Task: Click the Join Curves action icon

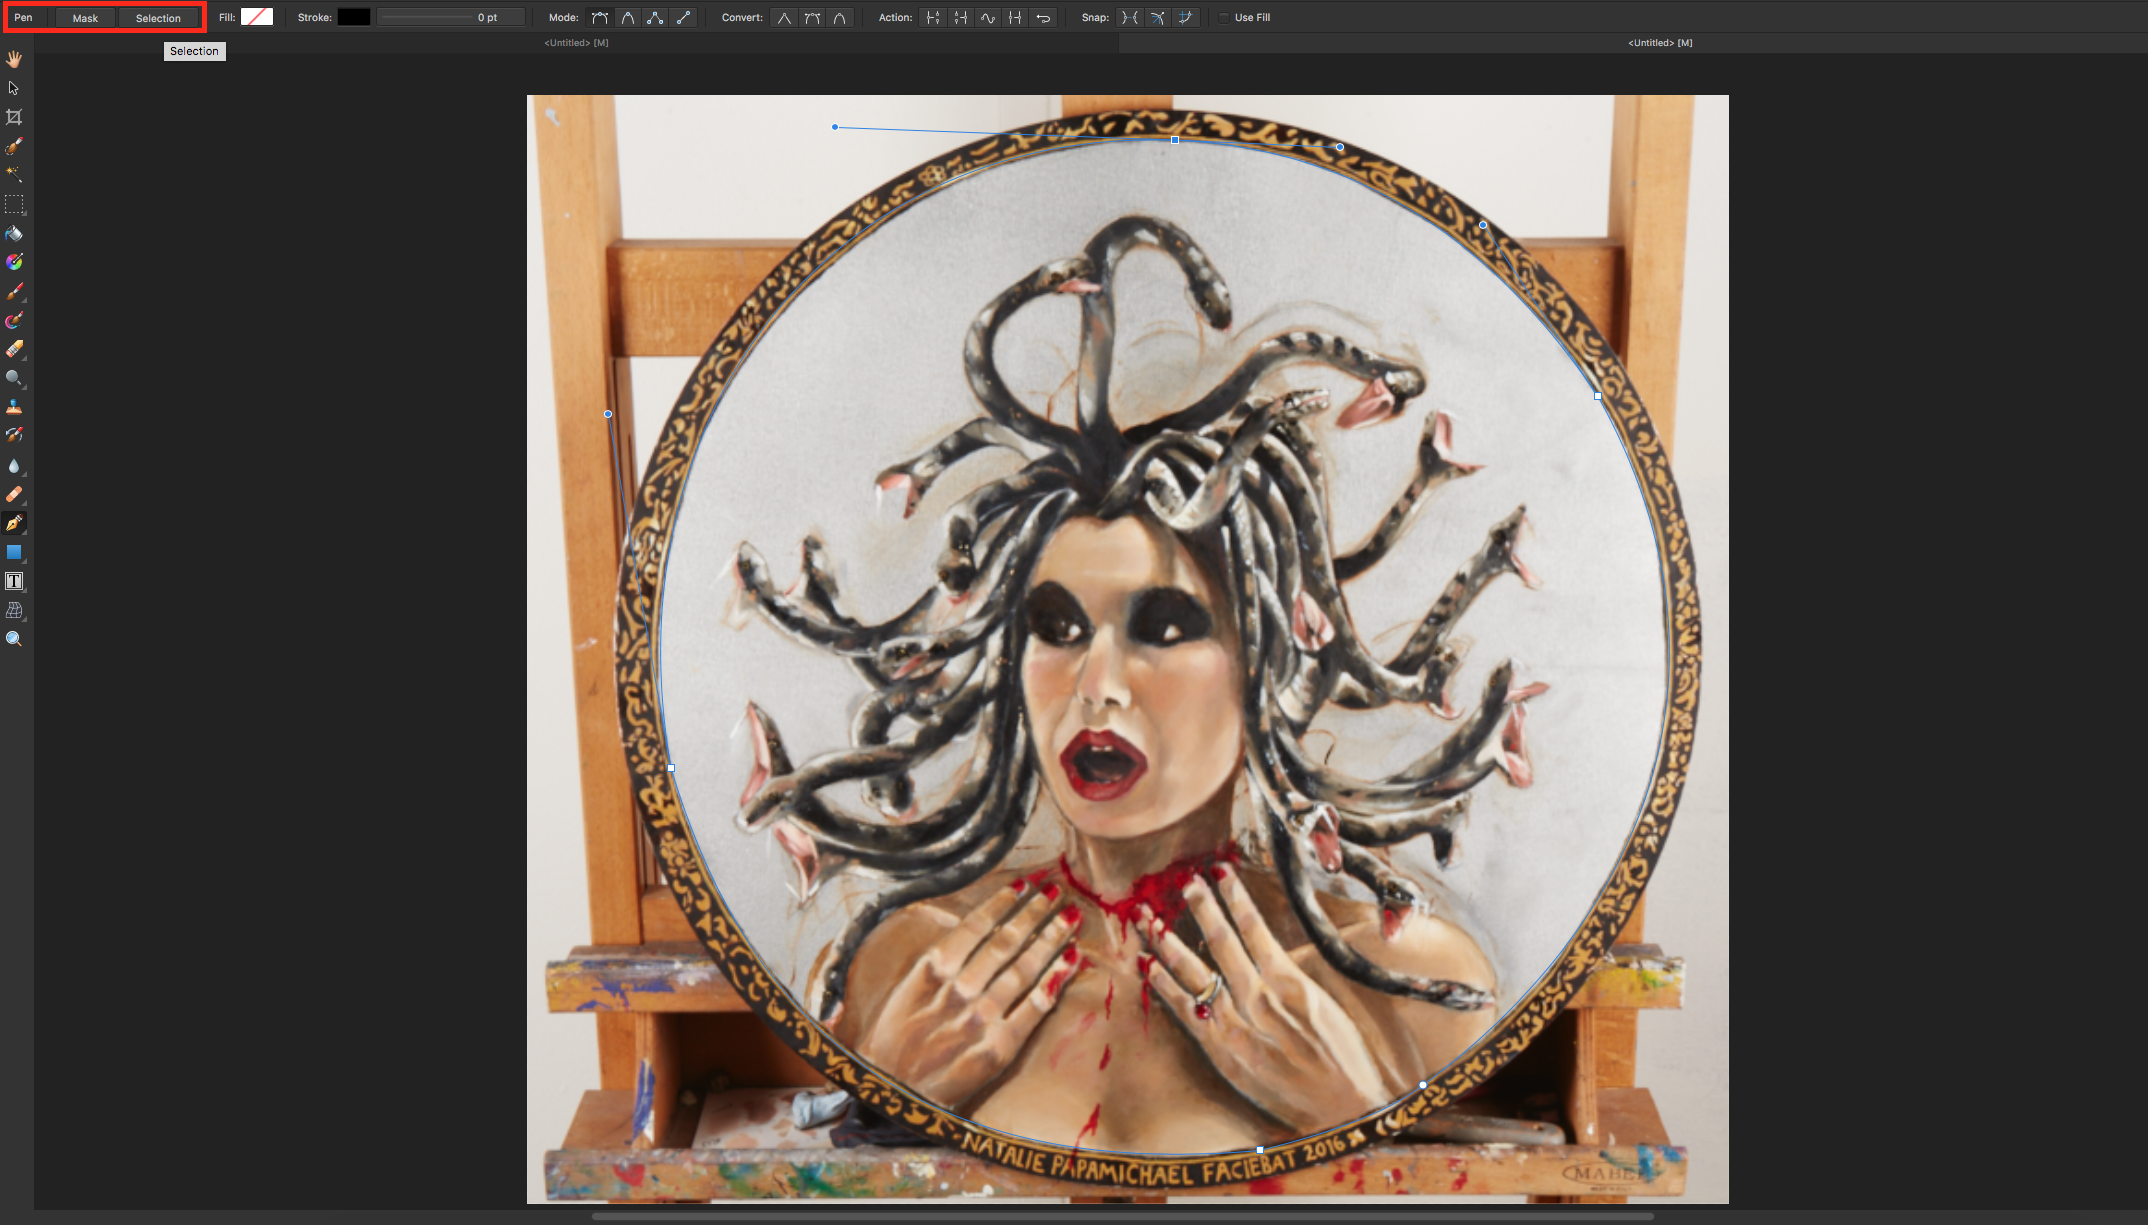Action: (x=1015, y=18)
